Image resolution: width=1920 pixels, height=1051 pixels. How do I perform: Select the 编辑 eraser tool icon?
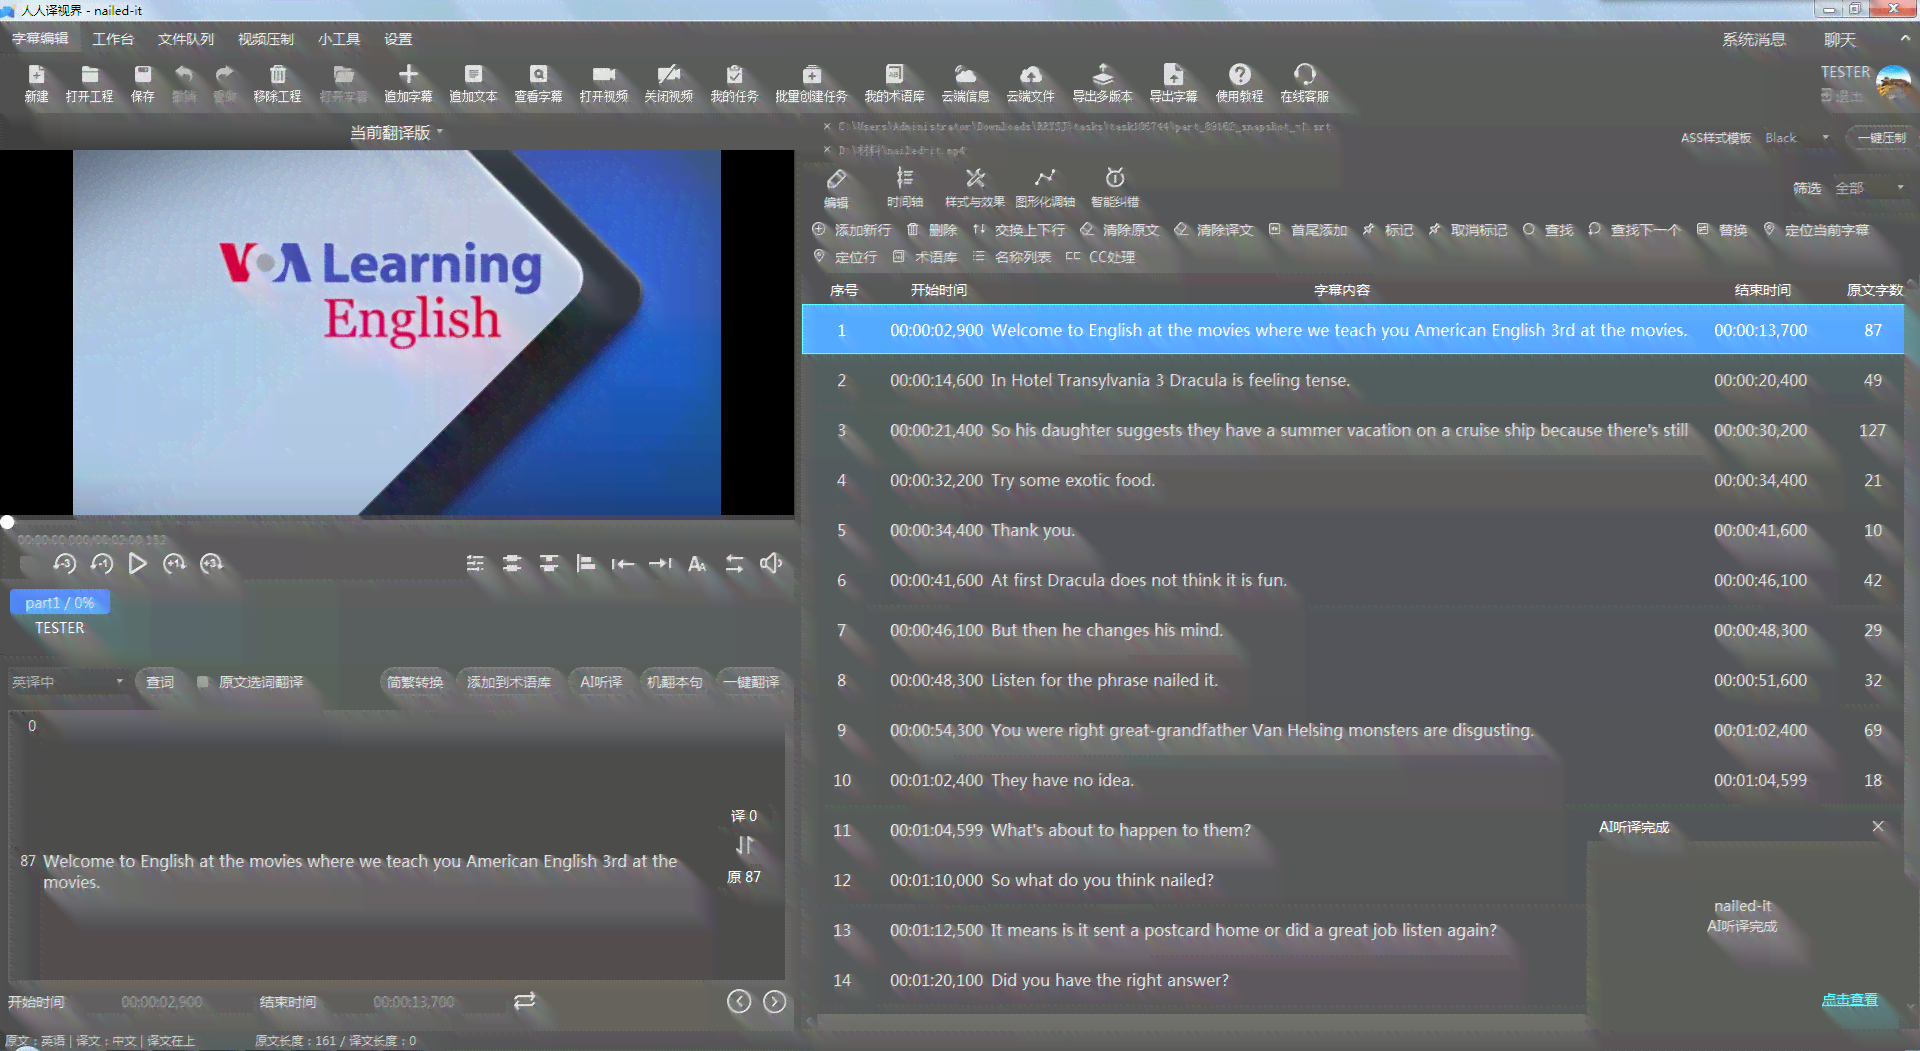pos(836,188)
